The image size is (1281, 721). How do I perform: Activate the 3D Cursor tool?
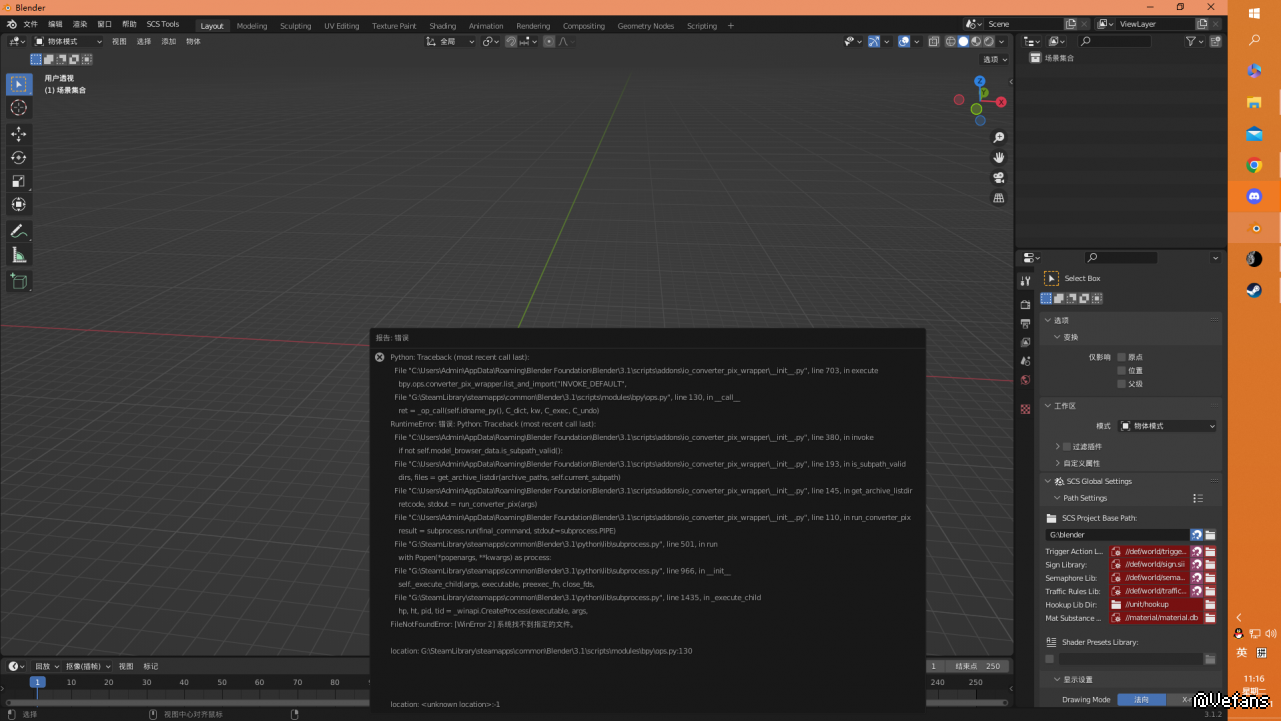pyautogui.click(x=18, y=108)
